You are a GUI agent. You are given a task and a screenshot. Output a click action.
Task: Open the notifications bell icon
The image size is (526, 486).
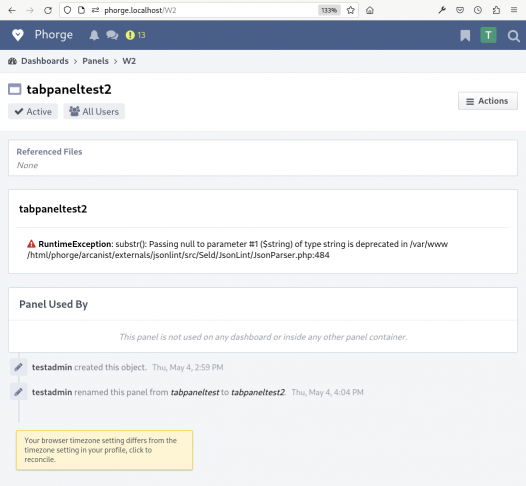[x=94, y=35]
